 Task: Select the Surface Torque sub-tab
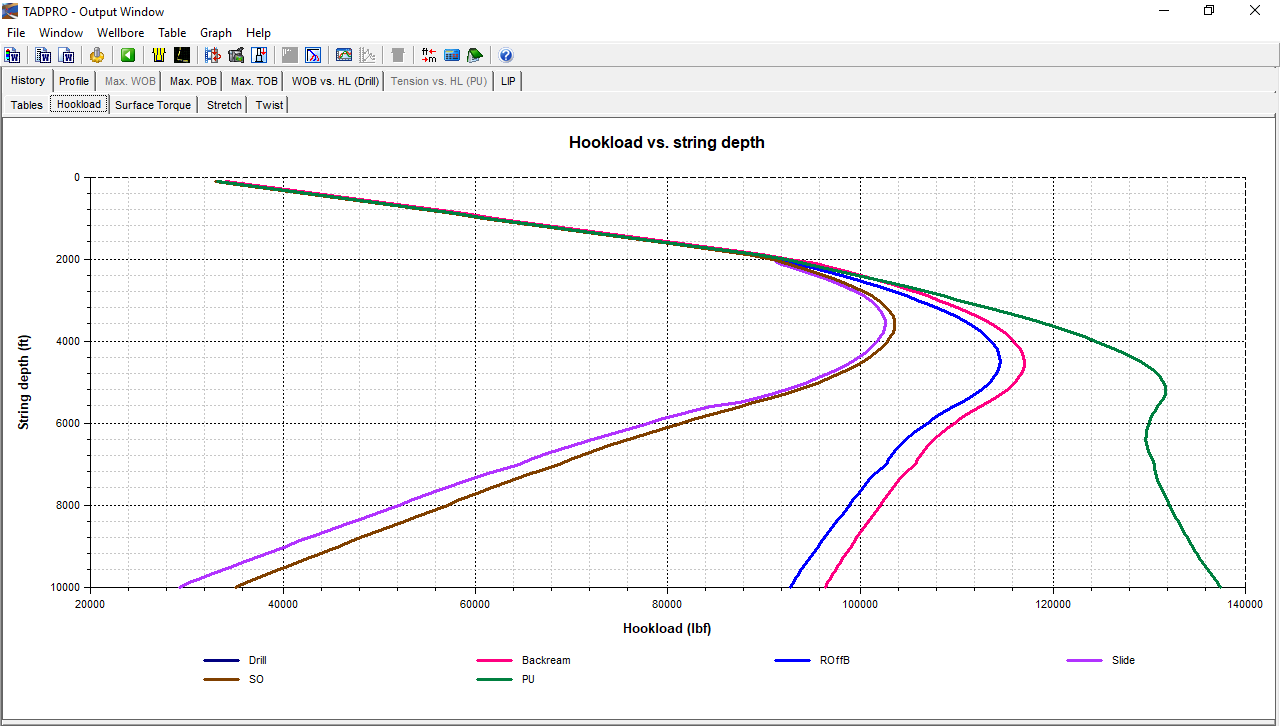point(153,105)
